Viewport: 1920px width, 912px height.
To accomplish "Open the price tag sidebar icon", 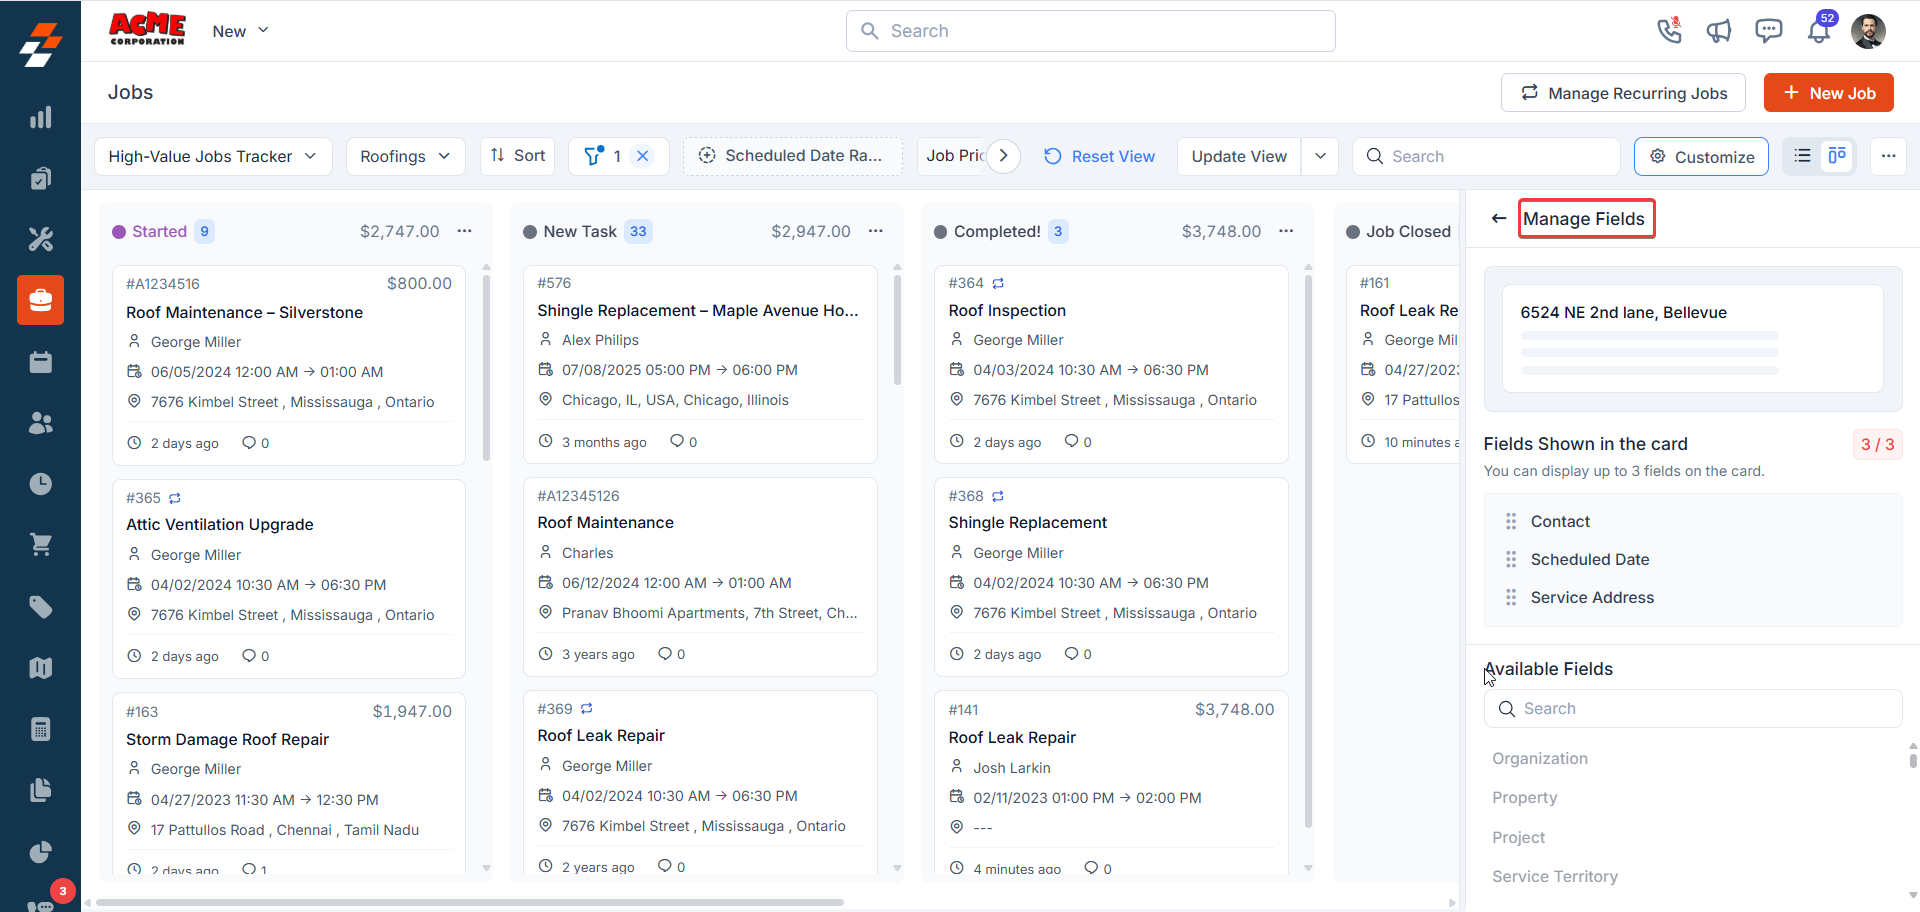I will tap(40, 607).
